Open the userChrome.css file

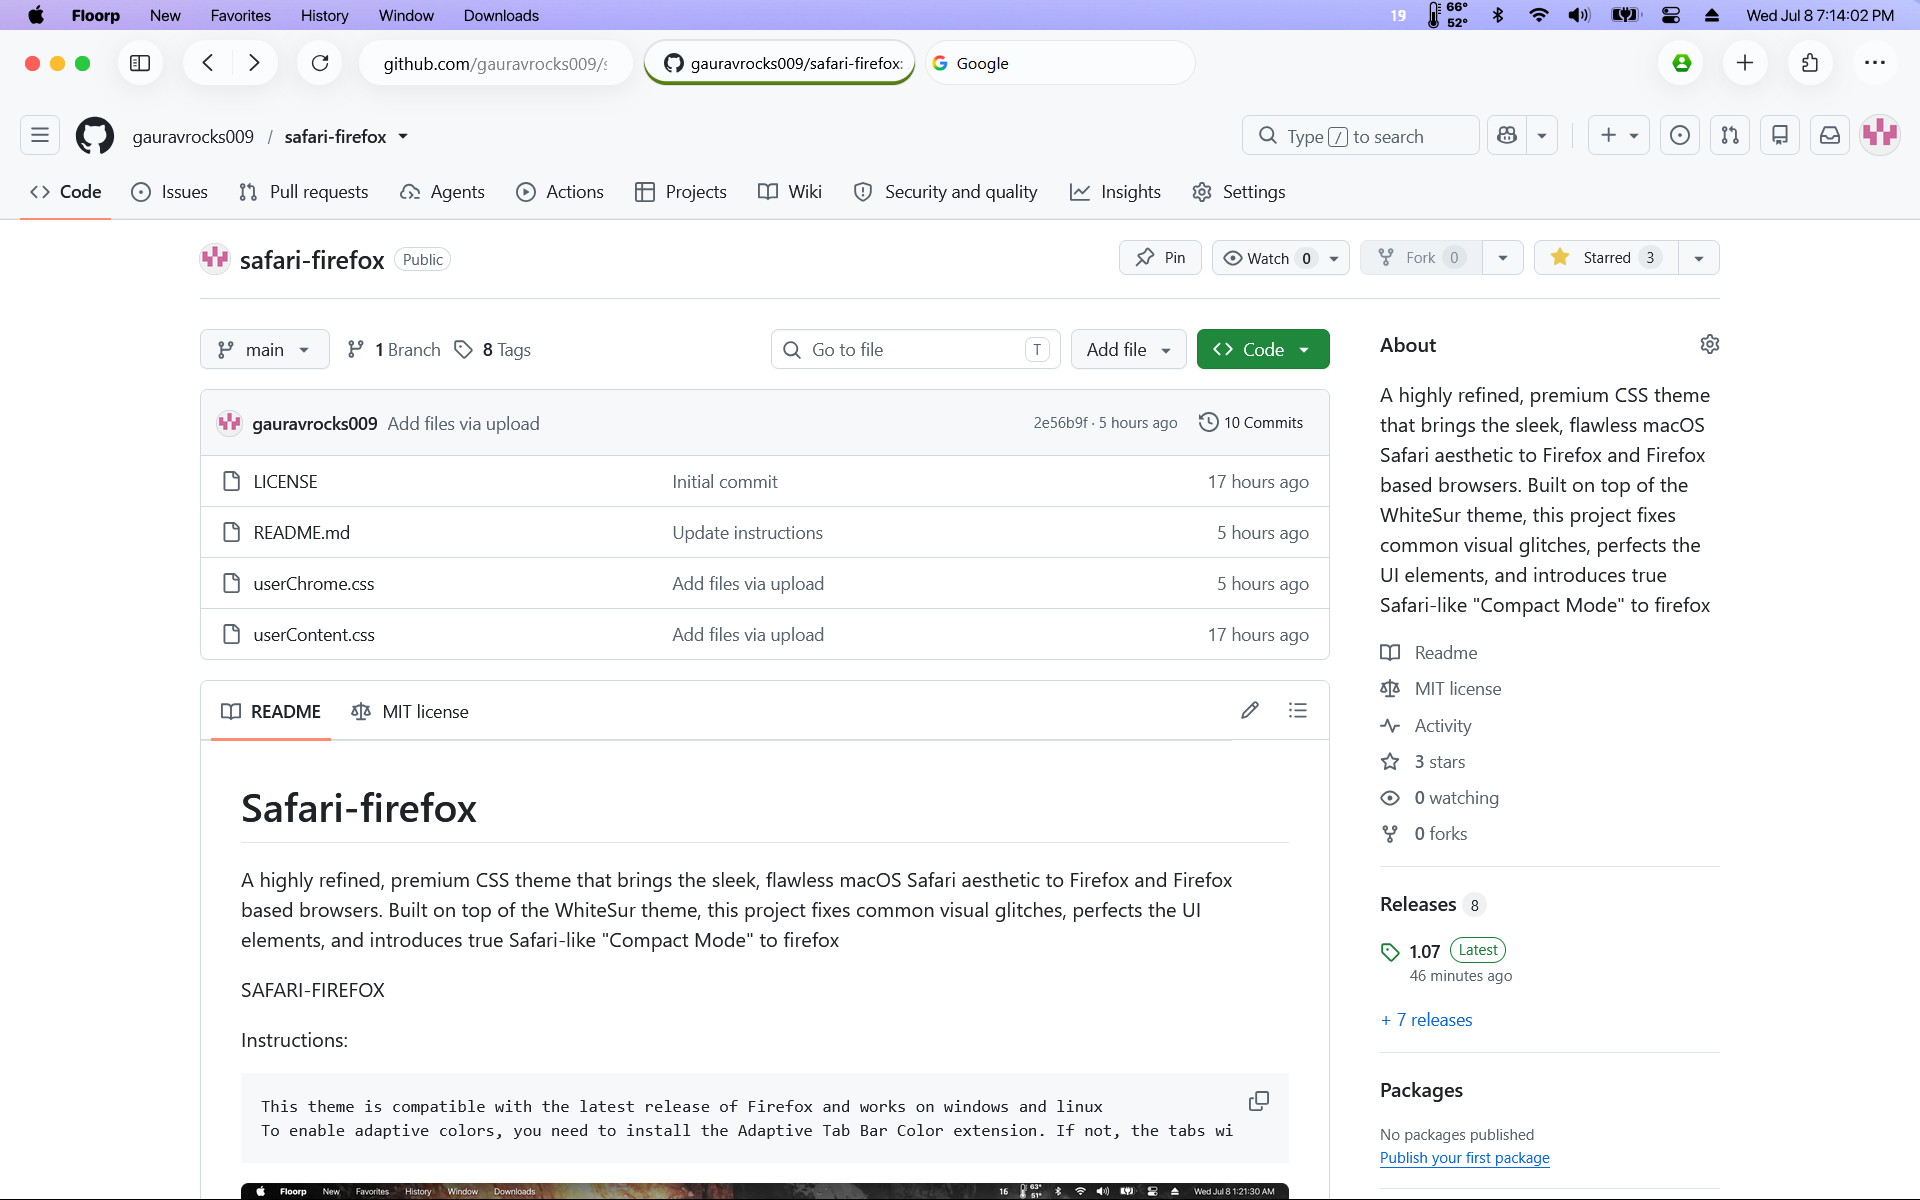click(x=313, y=583)
